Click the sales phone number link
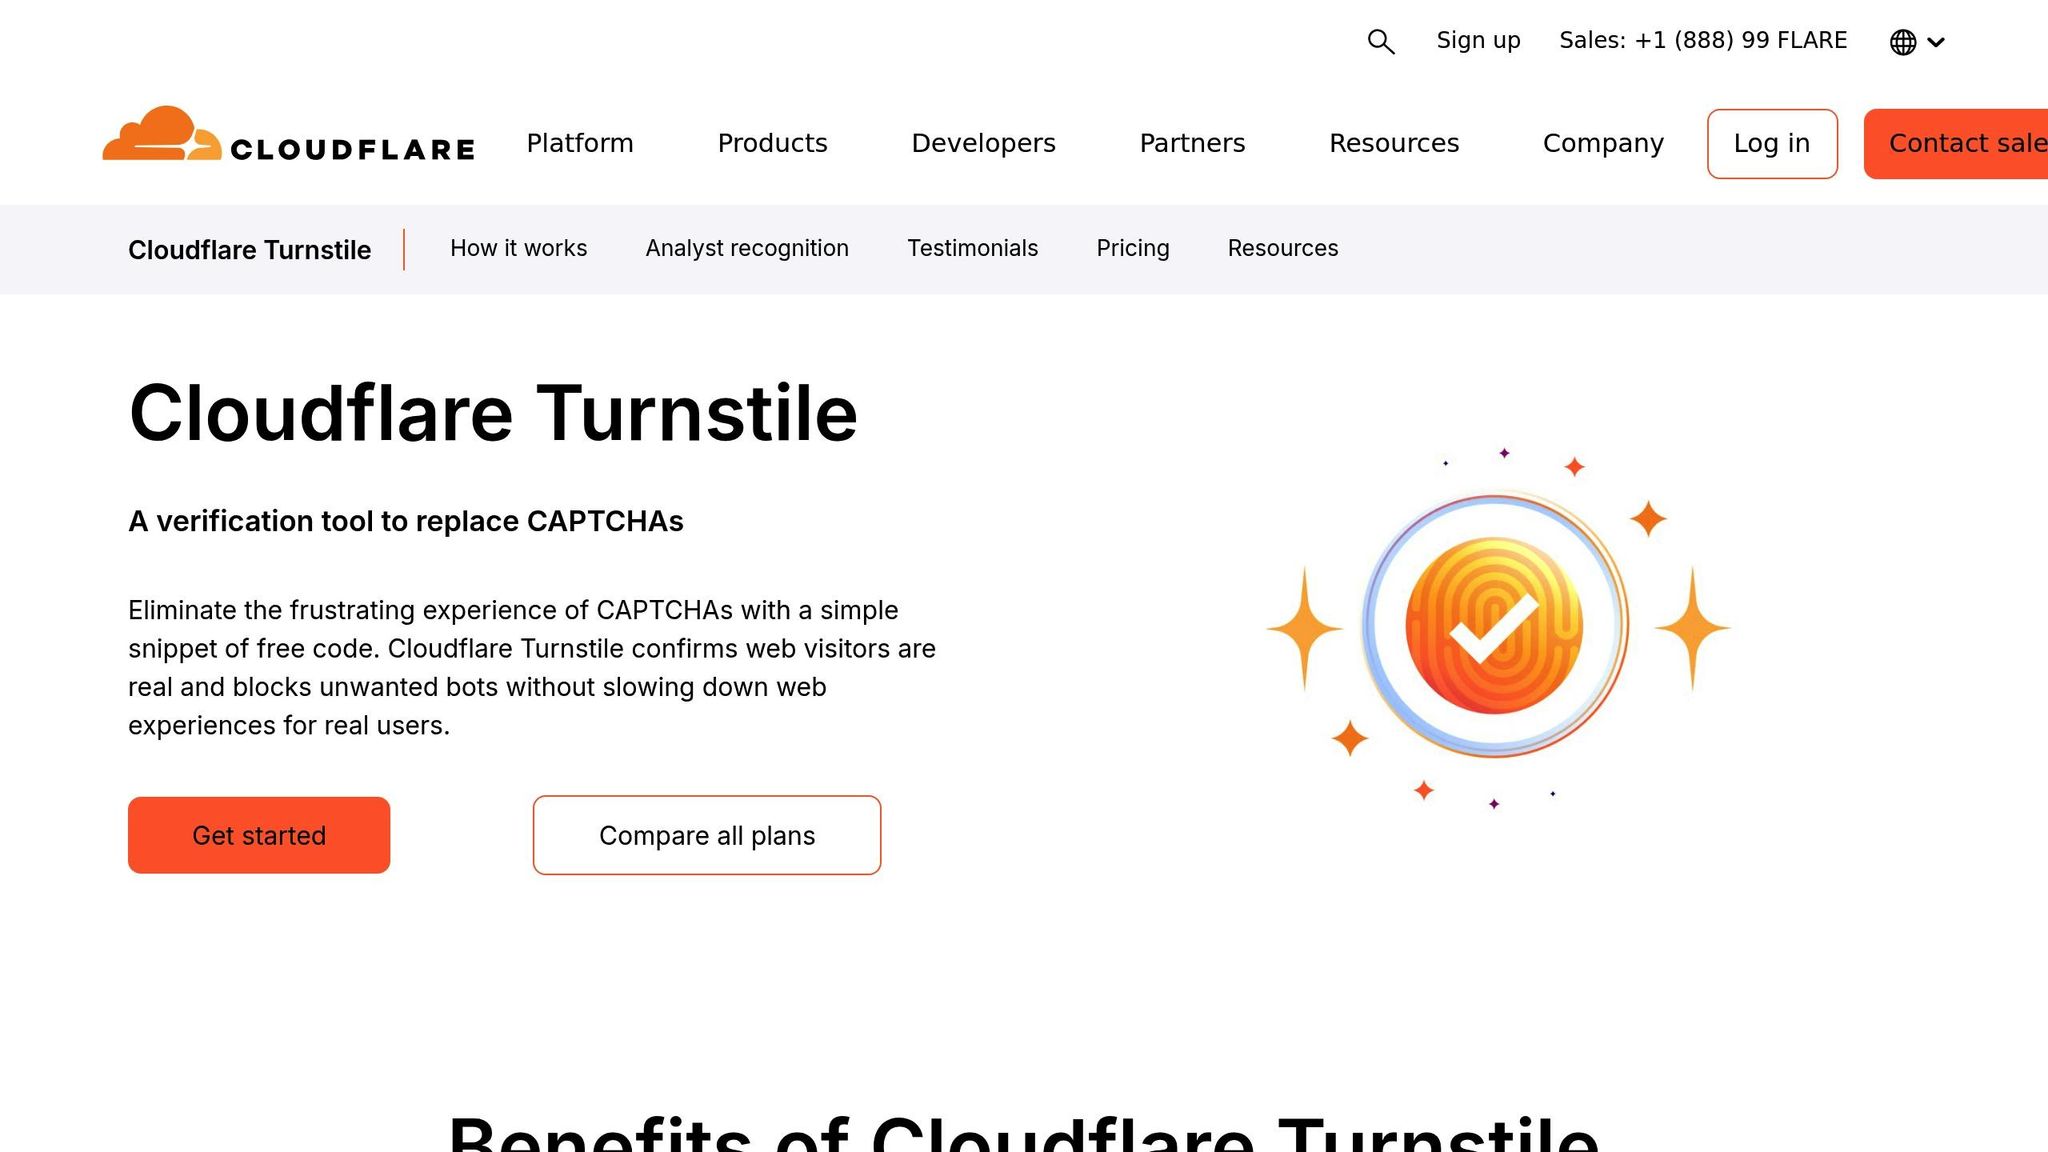2048x1152 pixels. [x=1703, y=40]
